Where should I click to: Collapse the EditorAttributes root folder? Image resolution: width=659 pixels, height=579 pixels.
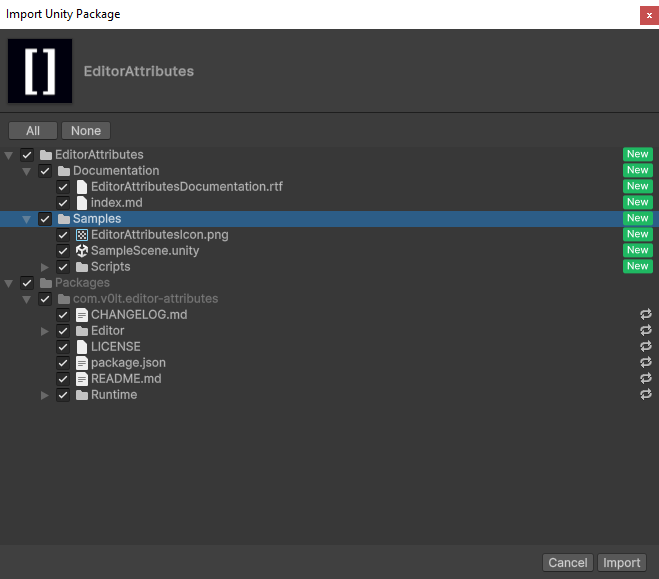pos(8,155)
